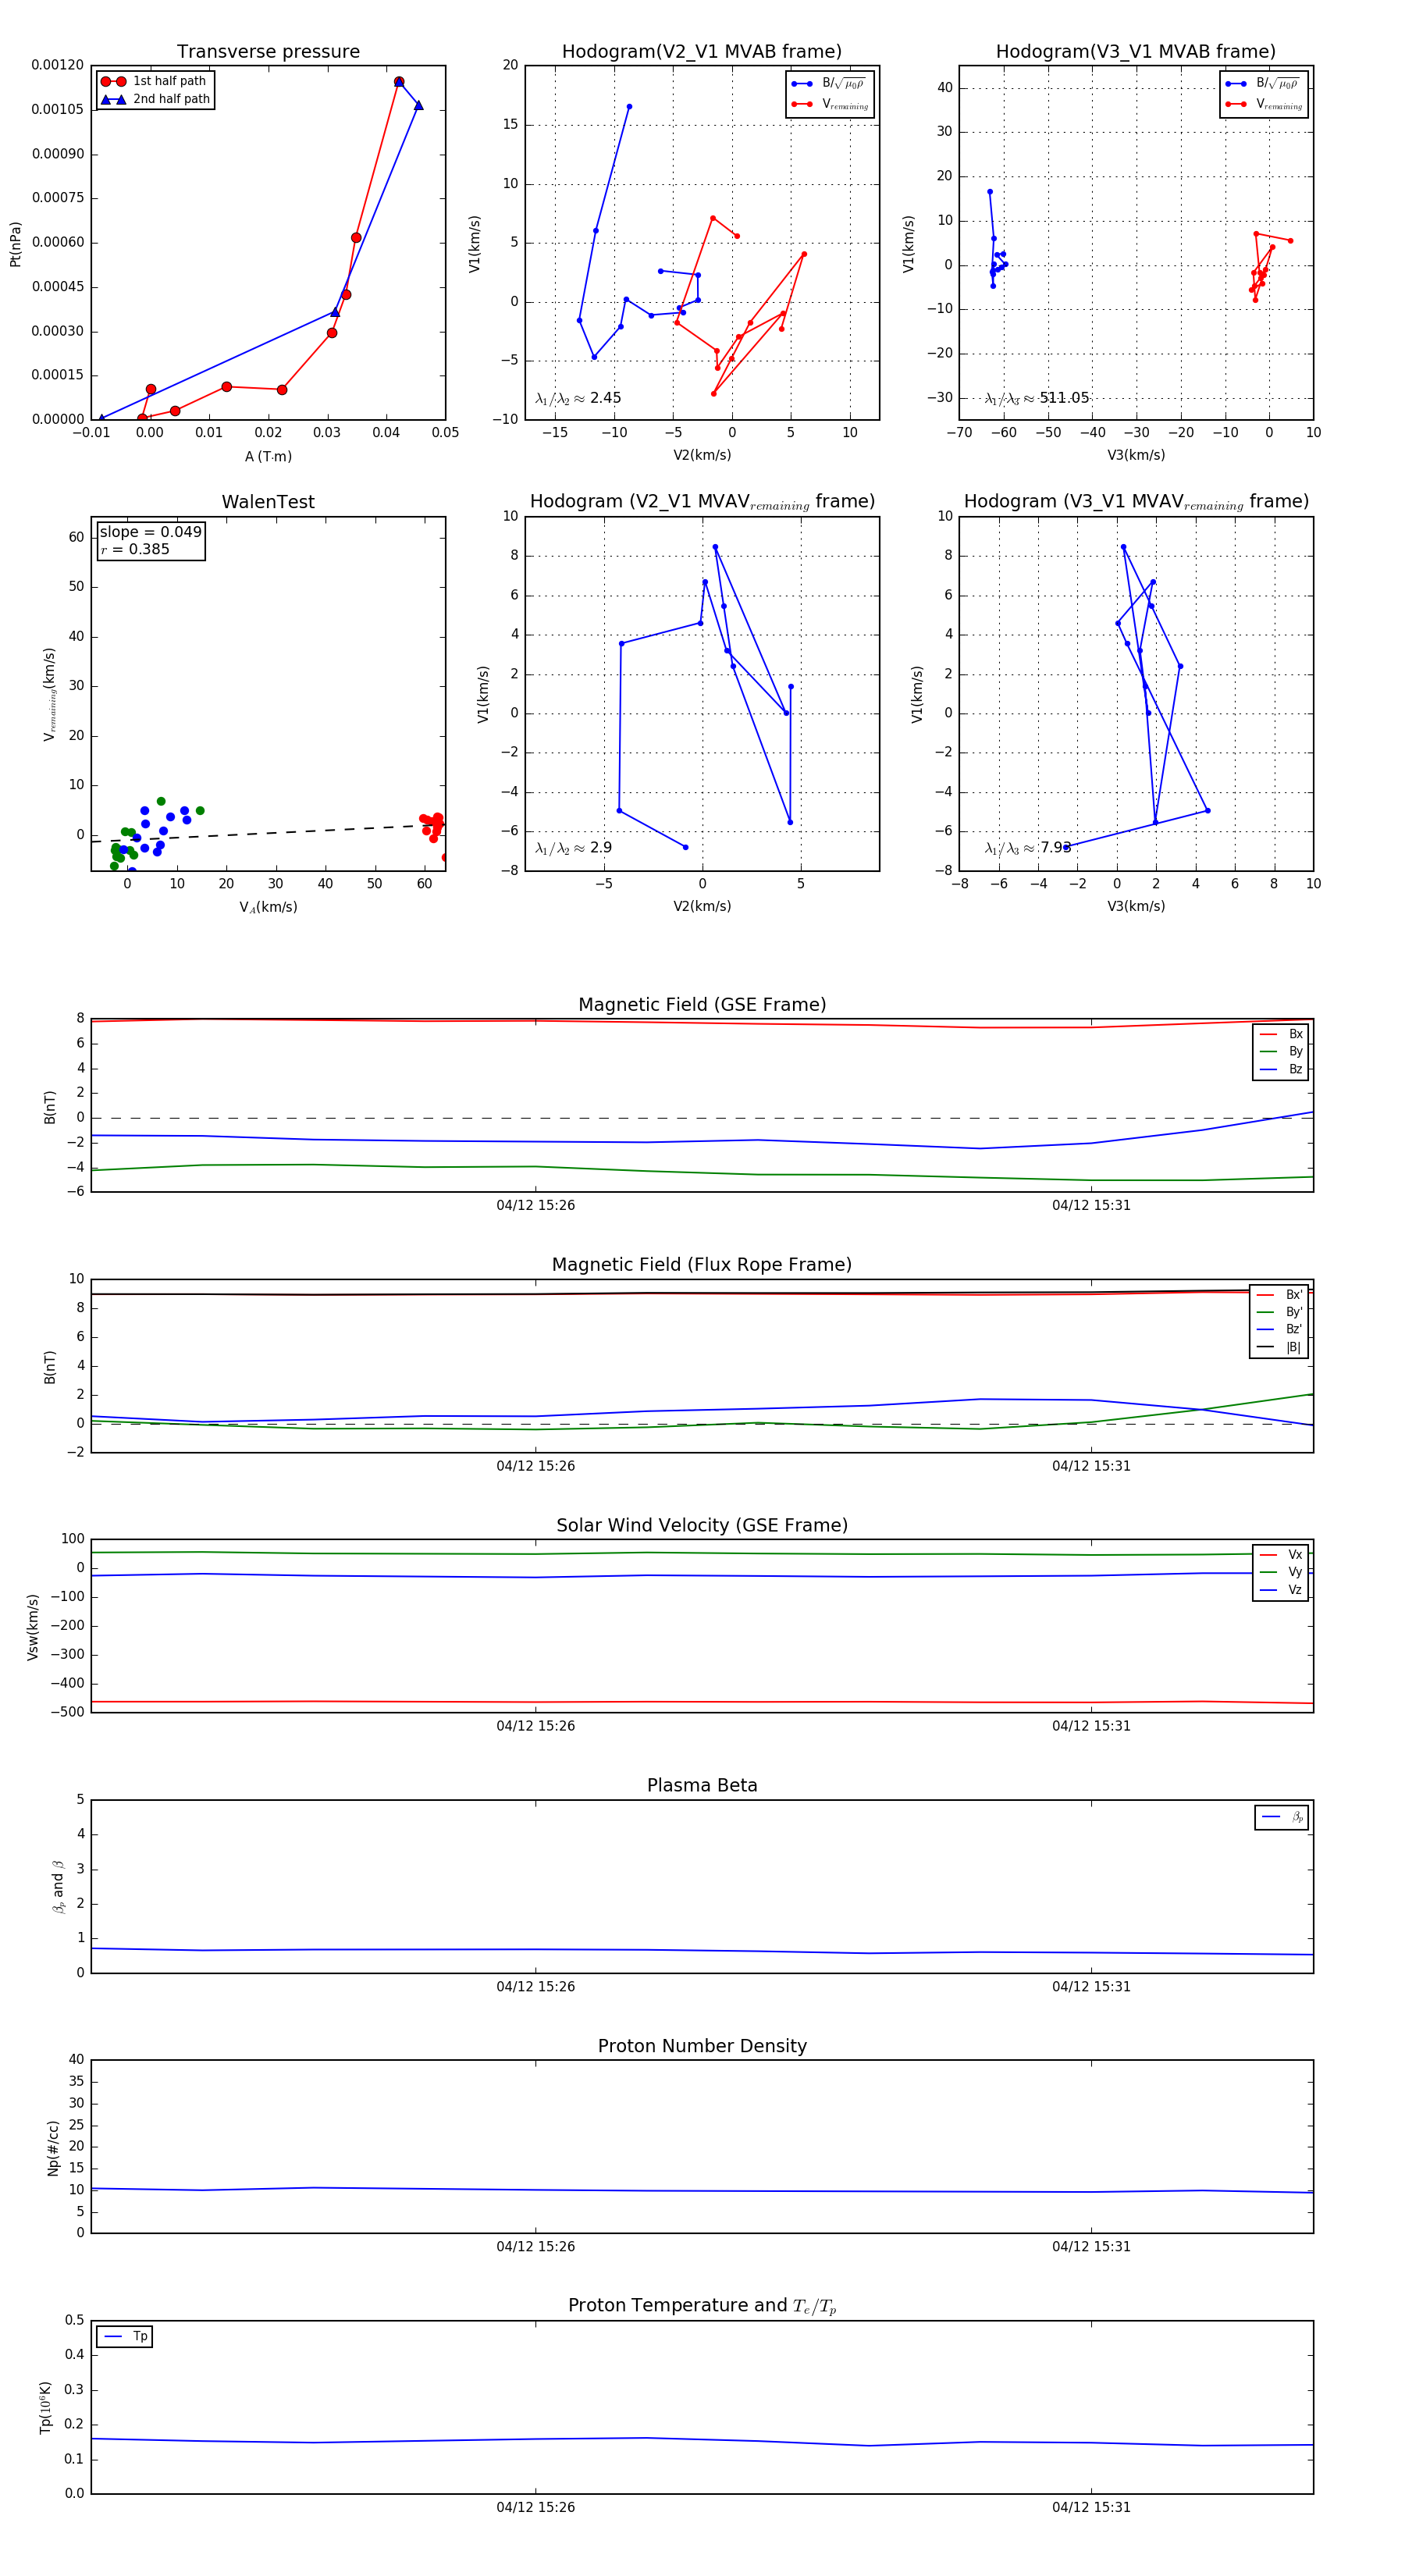Click 'Hodogram (V2_V1 MVAV remaining frame)' title

tap(702, 502)
